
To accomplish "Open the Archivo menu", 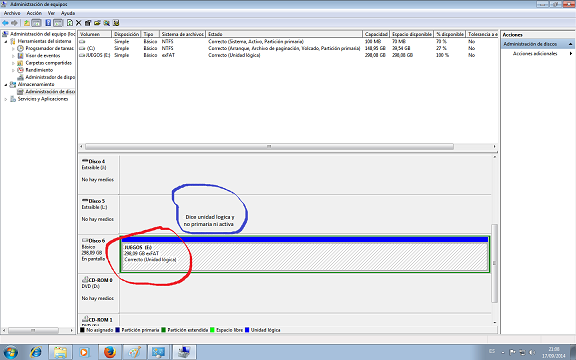I will click(x=12, y=13).
